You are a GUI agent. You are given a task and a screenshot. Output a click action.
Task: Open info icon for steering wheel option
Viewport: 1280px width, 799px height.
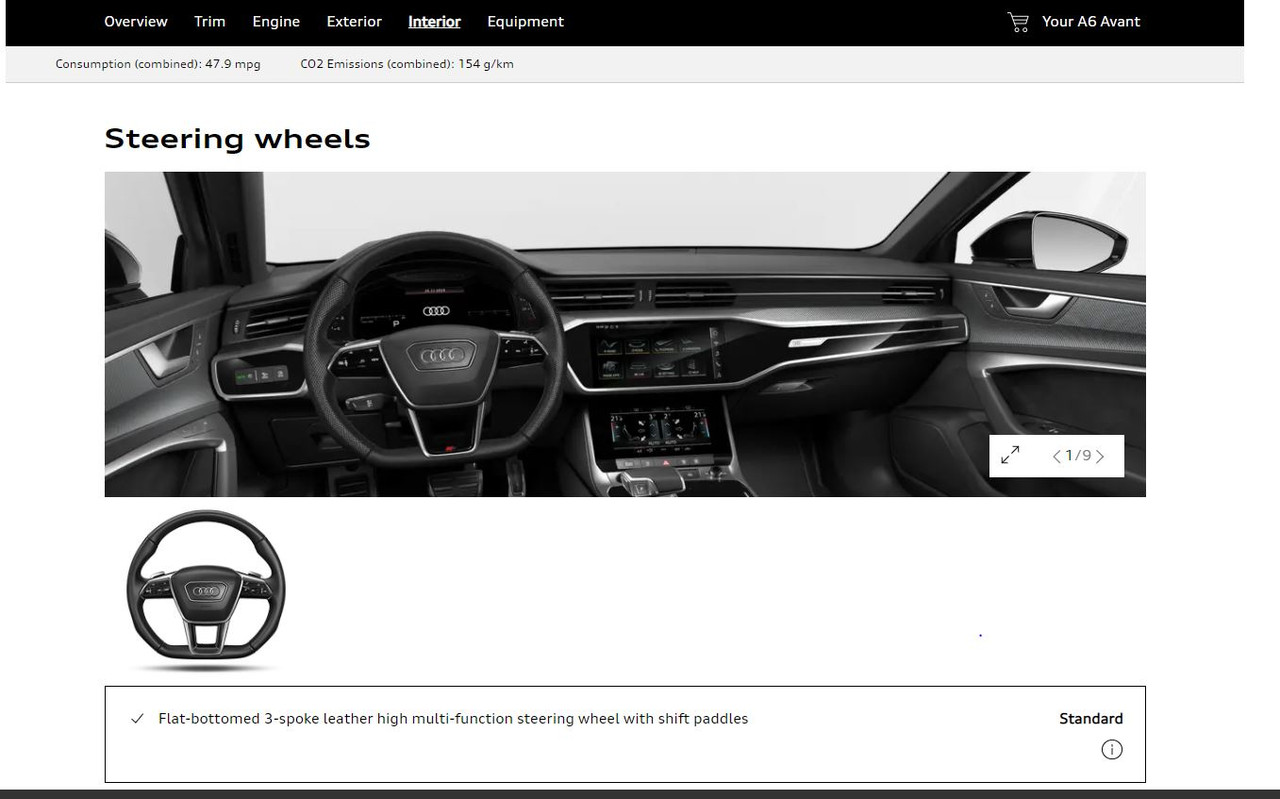(x=1112, y=749)
